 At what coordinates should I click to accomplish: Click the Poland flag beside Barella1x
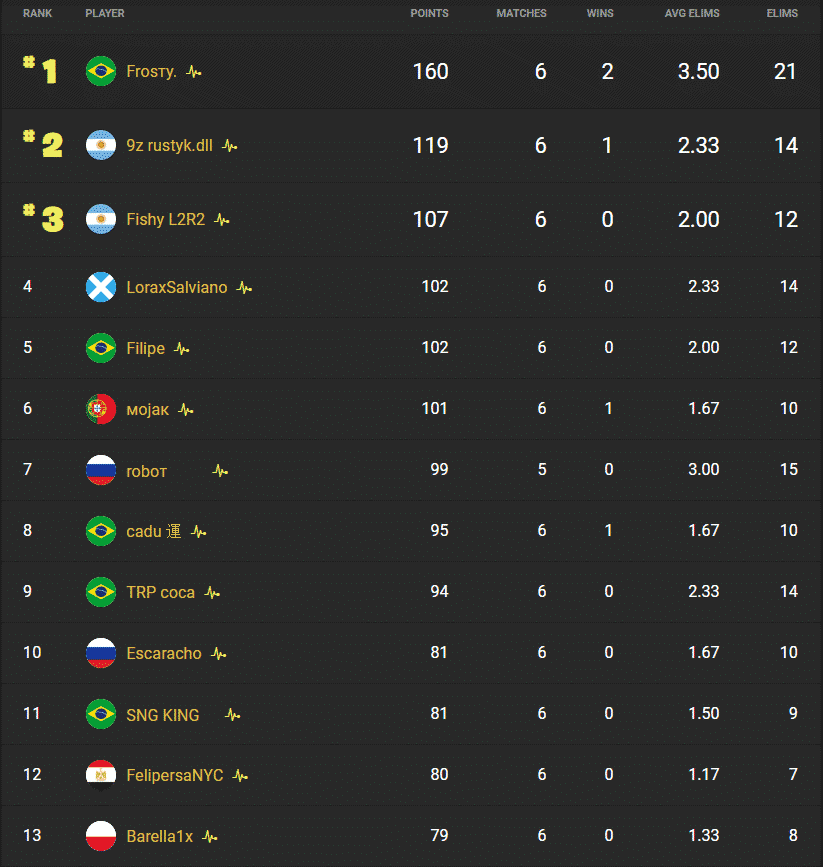(x=100, y=835)
